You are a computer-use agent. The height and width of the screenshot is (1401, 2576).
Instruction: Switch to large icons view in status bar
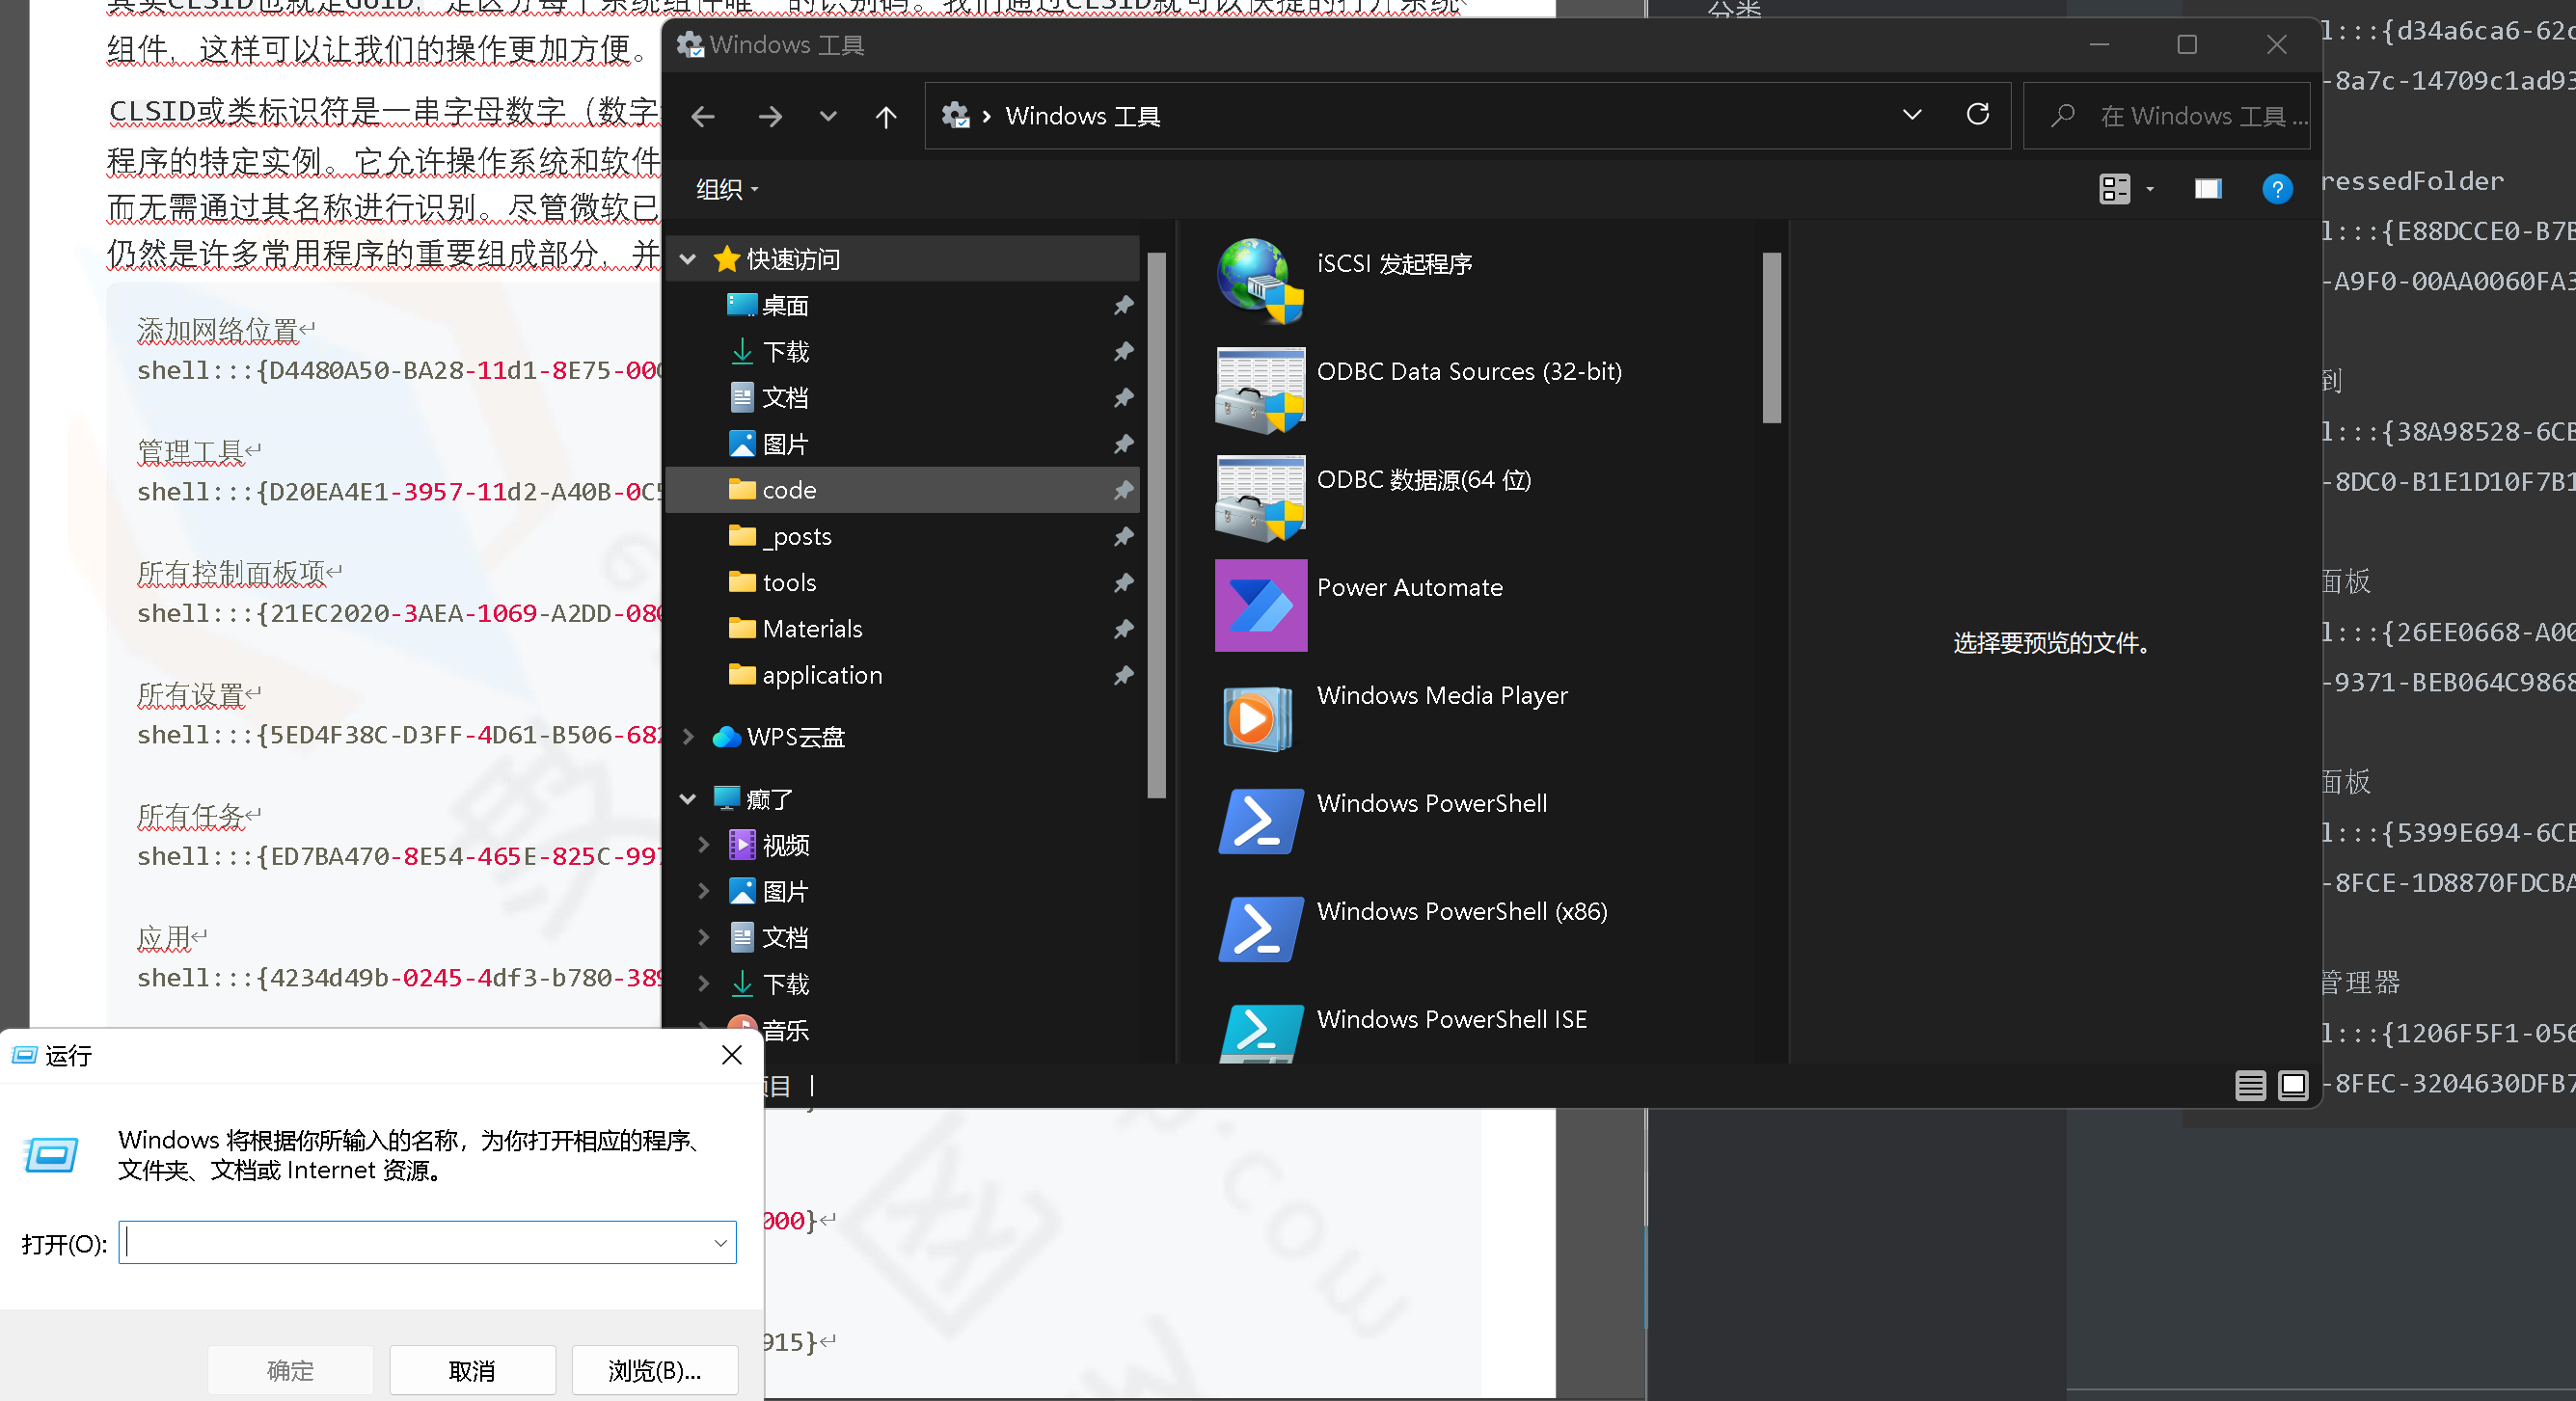point(2292,1085)
